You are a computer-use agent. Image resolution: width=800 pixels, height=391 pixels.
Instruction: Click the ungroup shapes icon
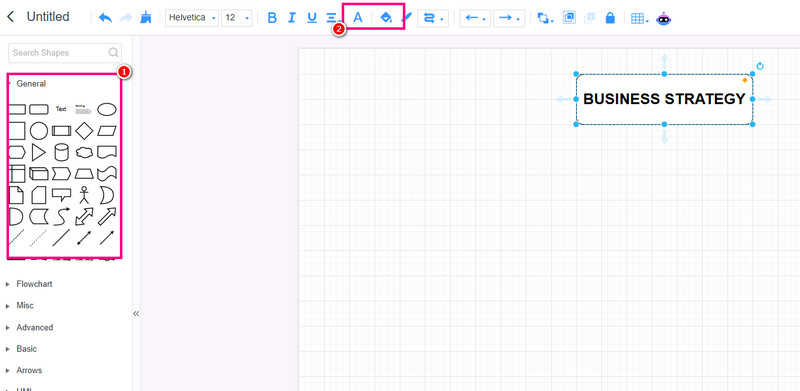pyautogui.click(x=590, y=18)
